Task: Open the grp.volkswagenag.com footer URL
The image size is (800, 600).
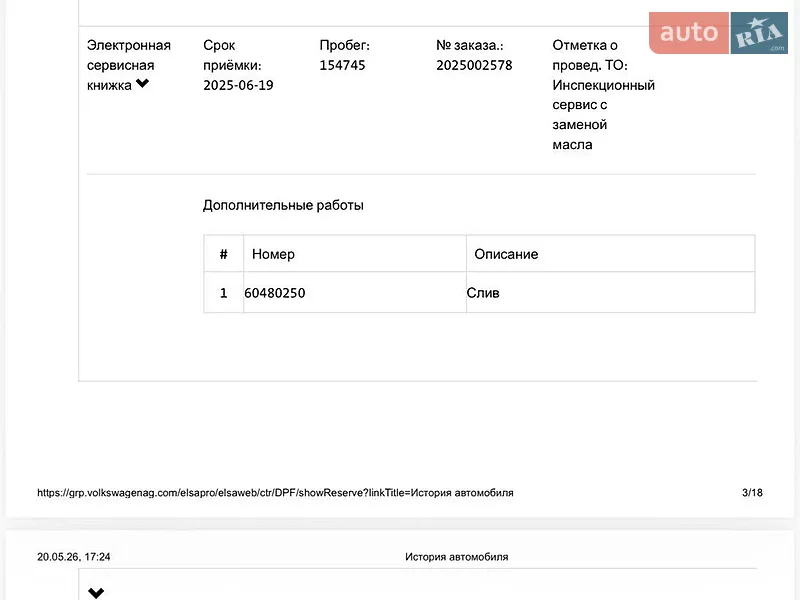Action: point(275,493)
